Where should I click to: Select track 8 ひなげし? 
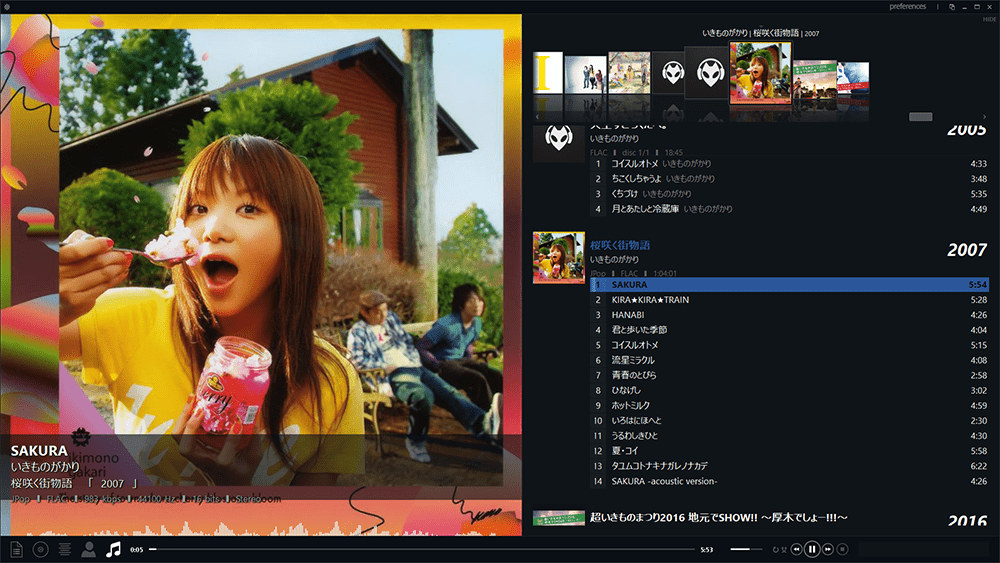coord(790,390)
